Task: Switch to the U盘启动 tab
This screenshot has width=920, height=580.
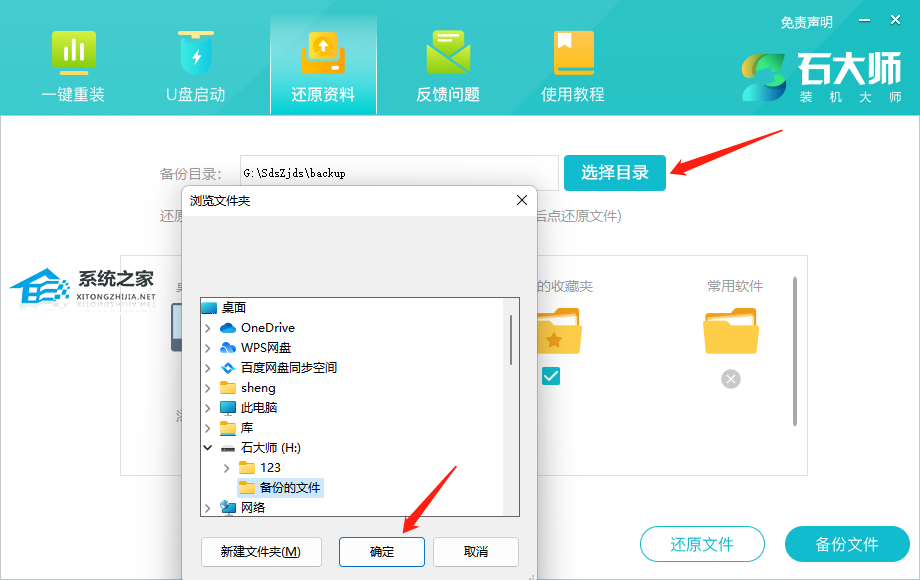Action: point(196,65)
